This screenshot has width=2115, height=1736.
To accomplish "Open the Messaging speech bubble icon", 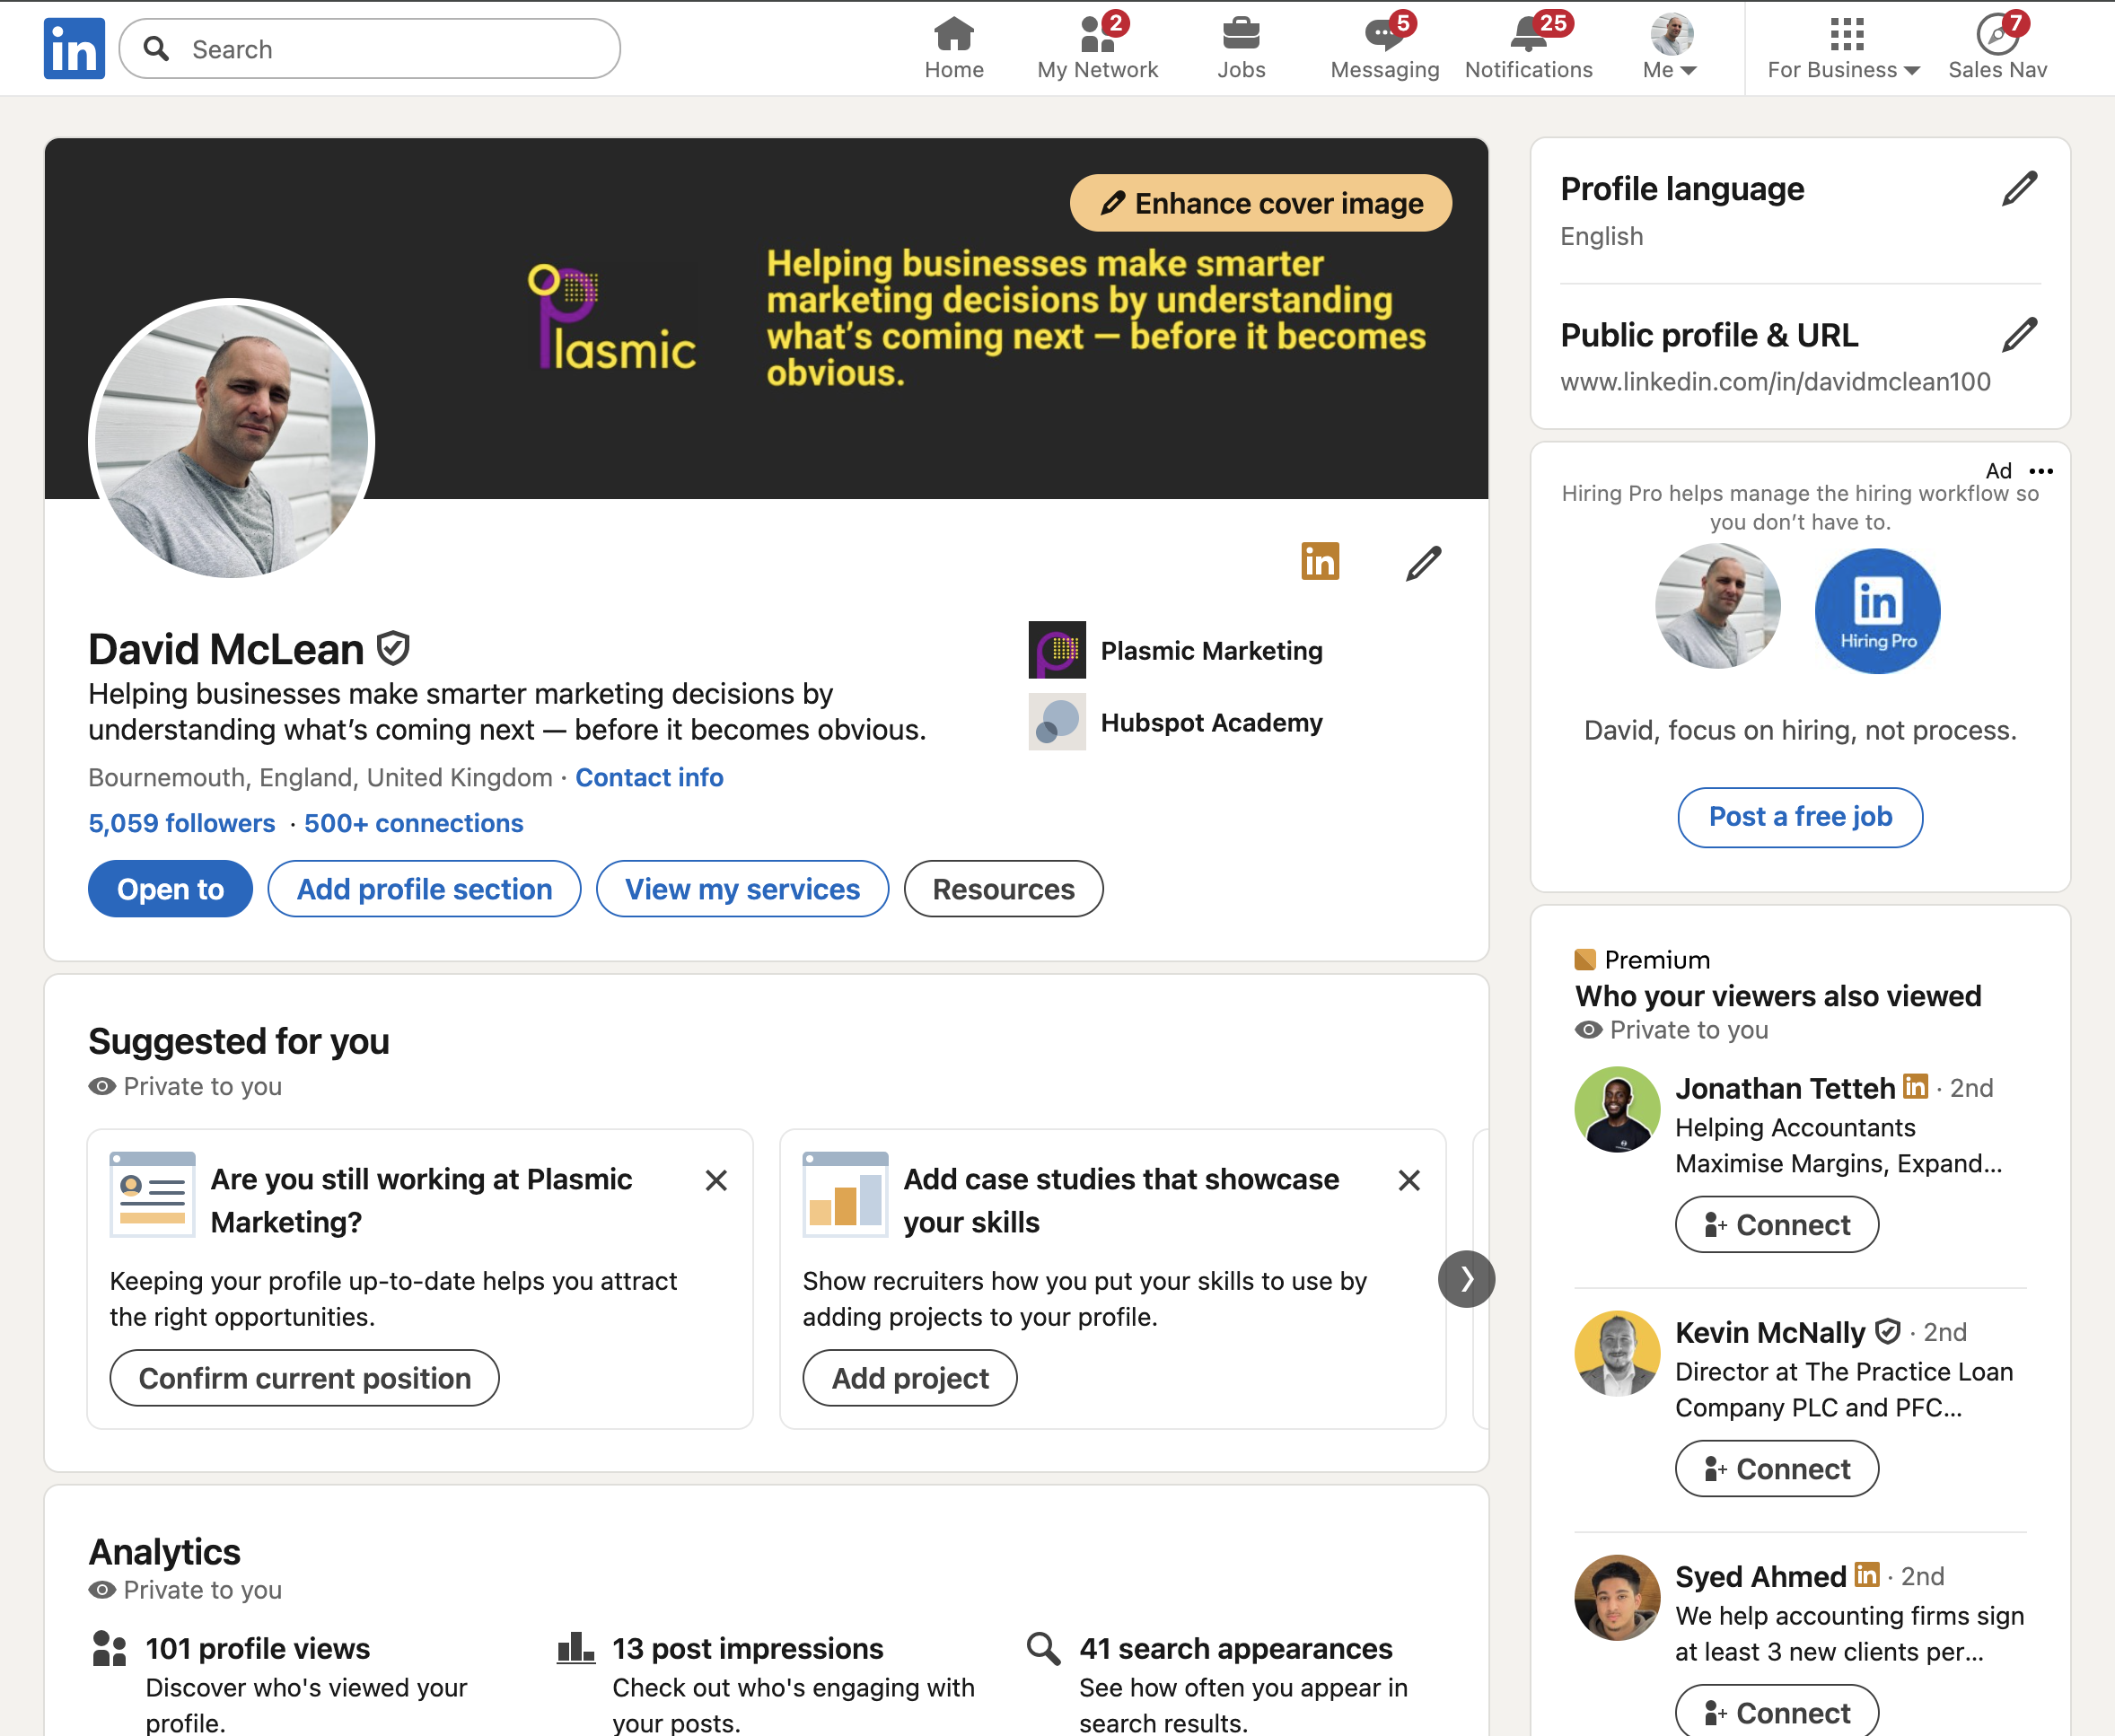I will pos(1384,36).
